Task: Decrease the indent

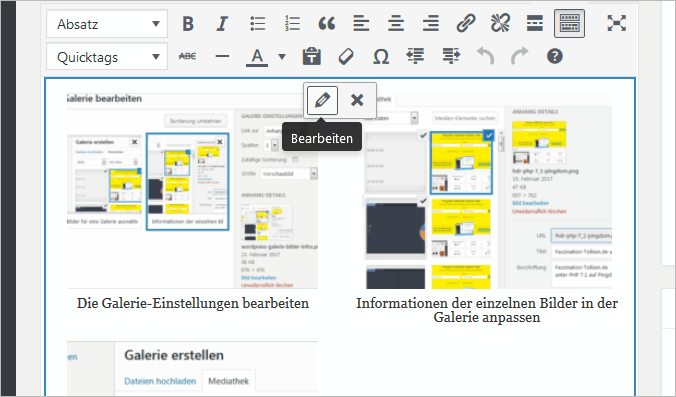Action: (416, 56)
